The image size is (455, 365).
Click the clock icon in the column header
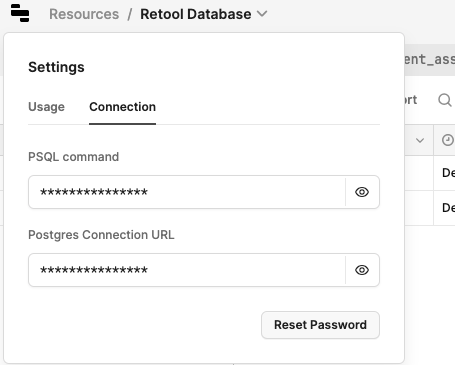(x=448, y=140)
